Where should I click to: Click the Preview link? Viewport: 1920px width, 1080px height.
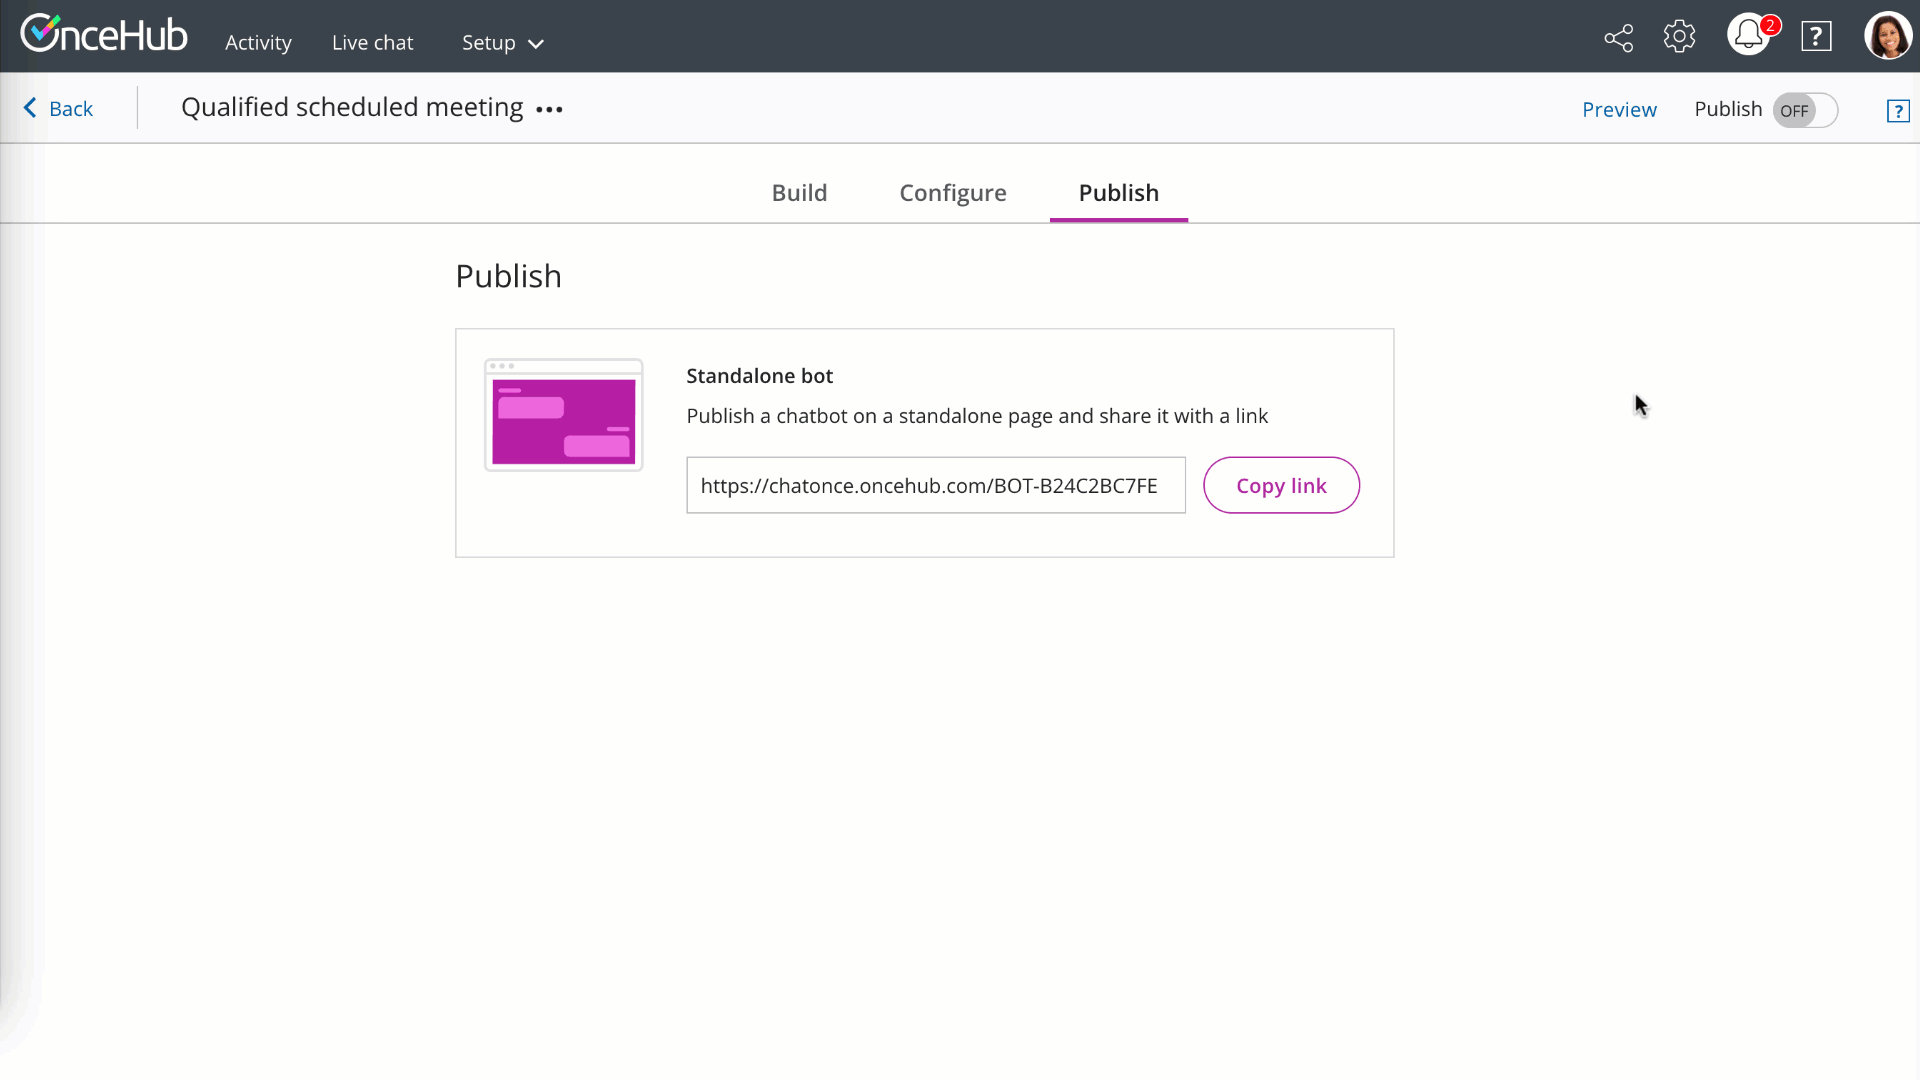point(1618,110)
